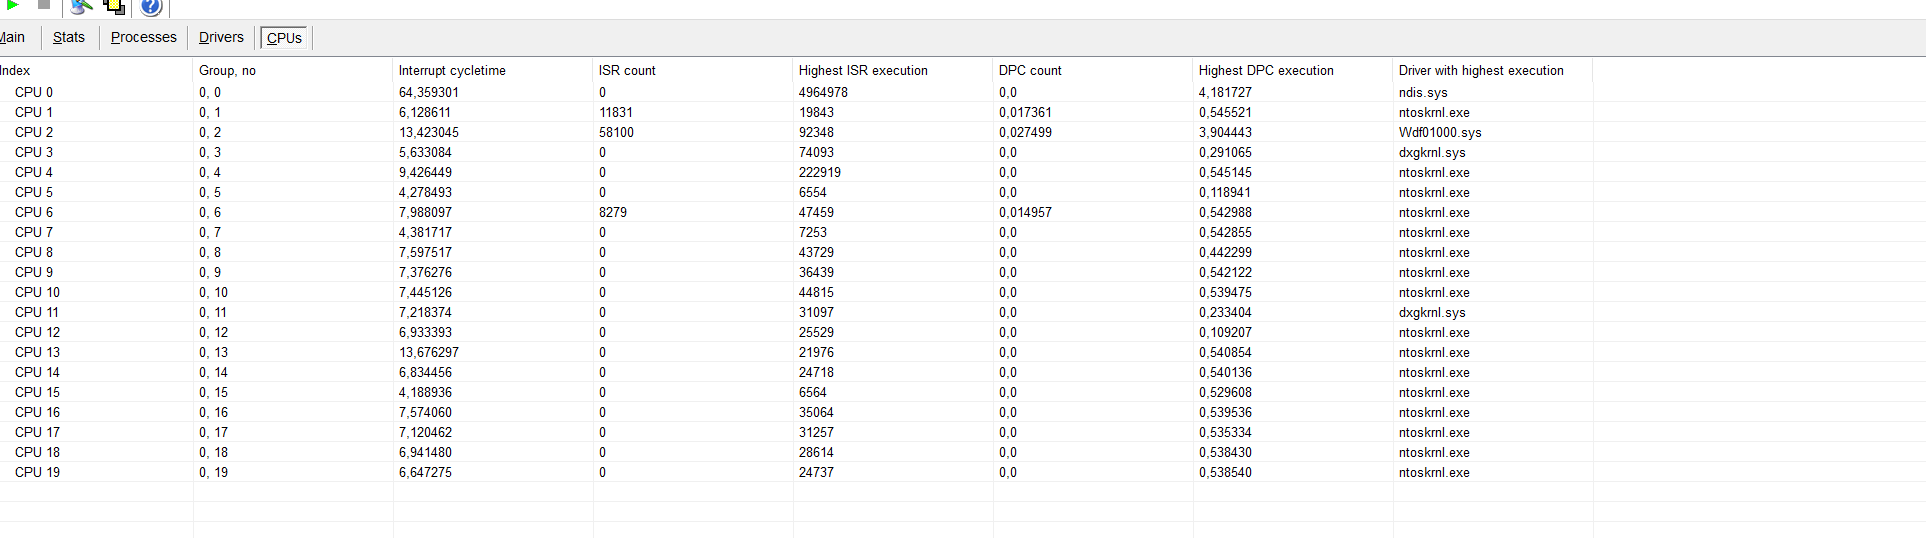Select the CPU 9 row

pos(796,272)
